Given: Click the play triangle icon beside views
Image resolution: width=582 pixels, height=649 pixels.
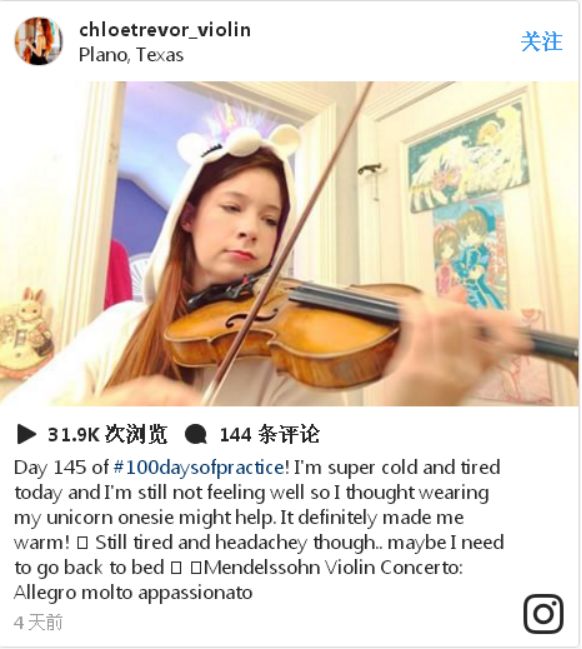Looking at the screenshot, I should 26,434.
